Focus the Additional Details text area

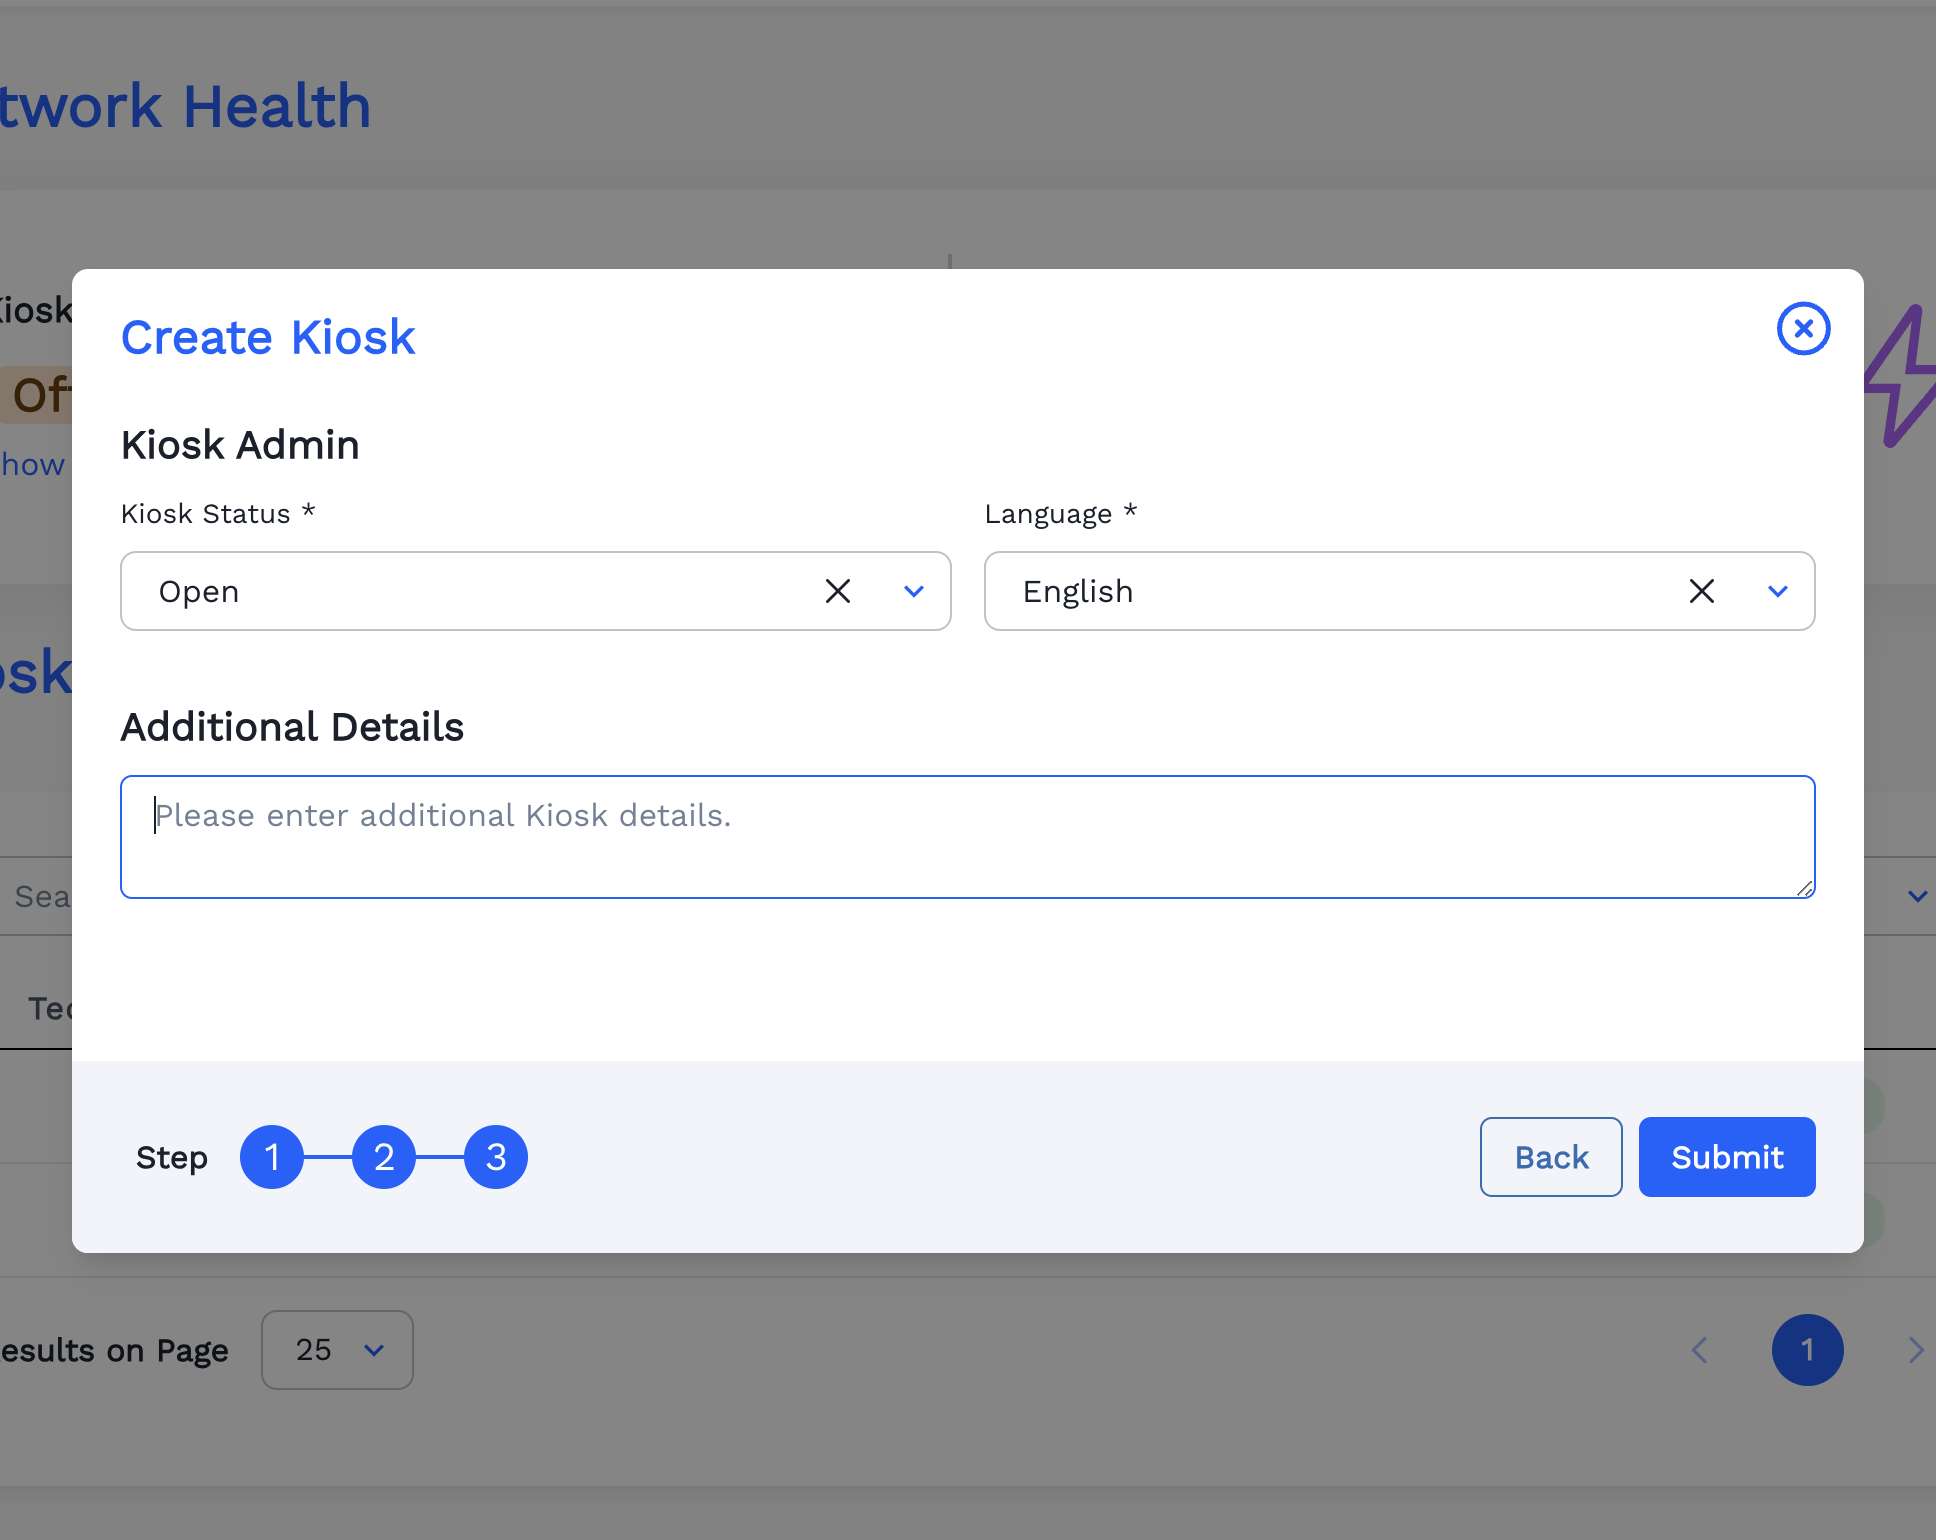[x=966, y=836]
